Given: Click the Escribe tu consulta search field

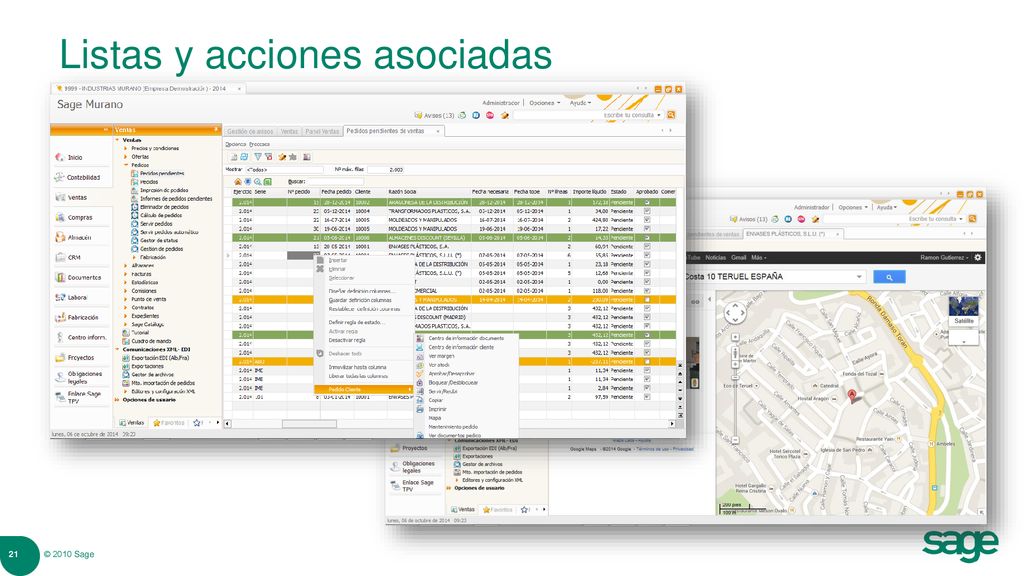Looking at the screenshot, I should pyautogui.click(x=588, y=115).
